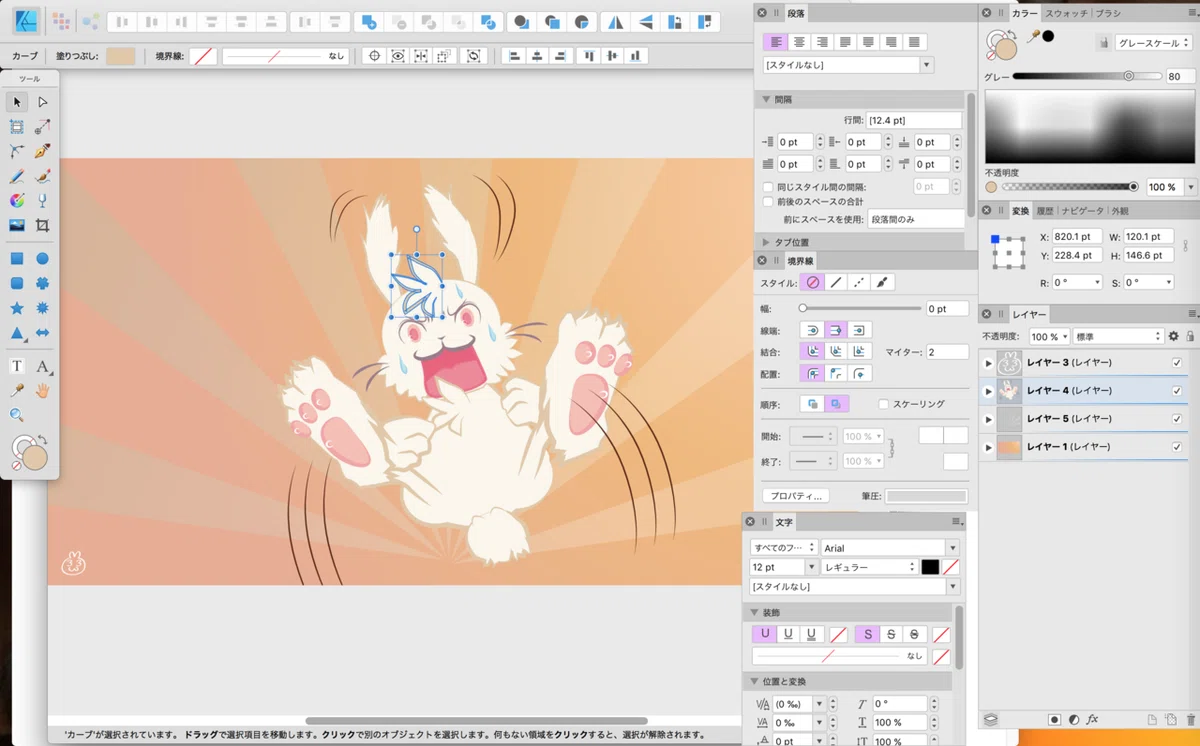Viewport: 1200px width, 746px height.
Task: Select the 変換 tab
Action: coord(1020,211)
